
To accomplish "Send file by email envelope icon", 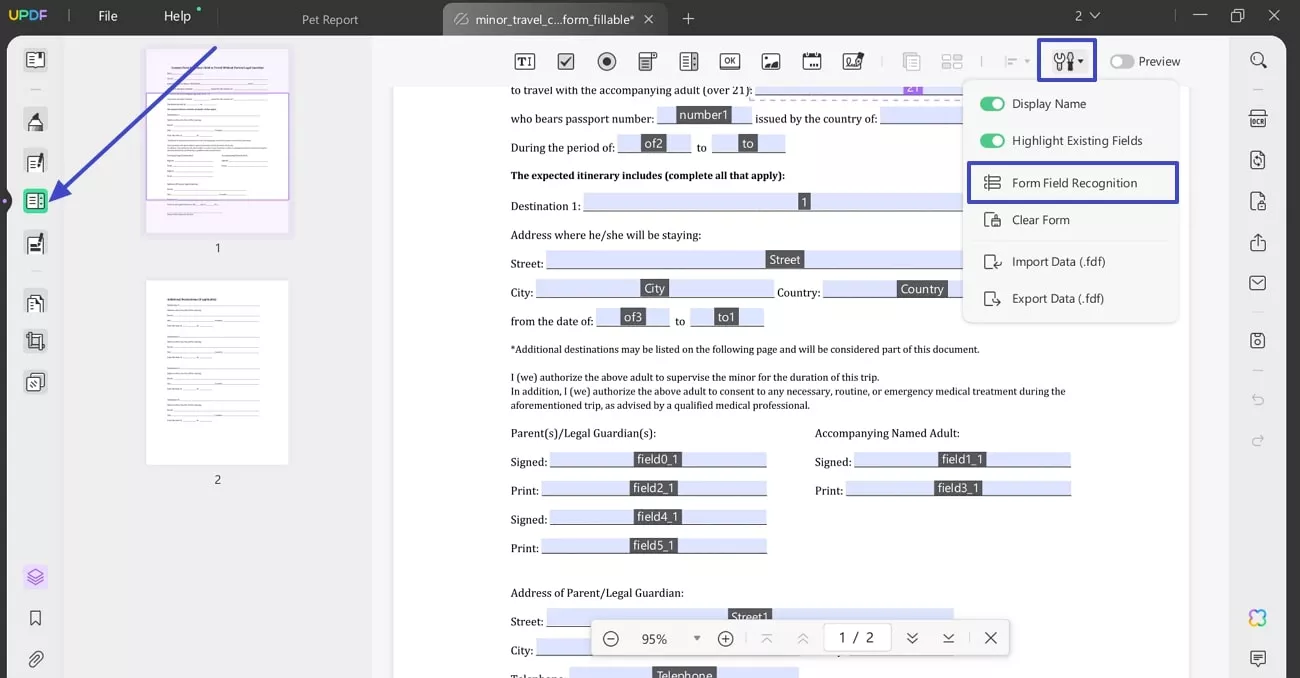I will tap(1258, 283).
